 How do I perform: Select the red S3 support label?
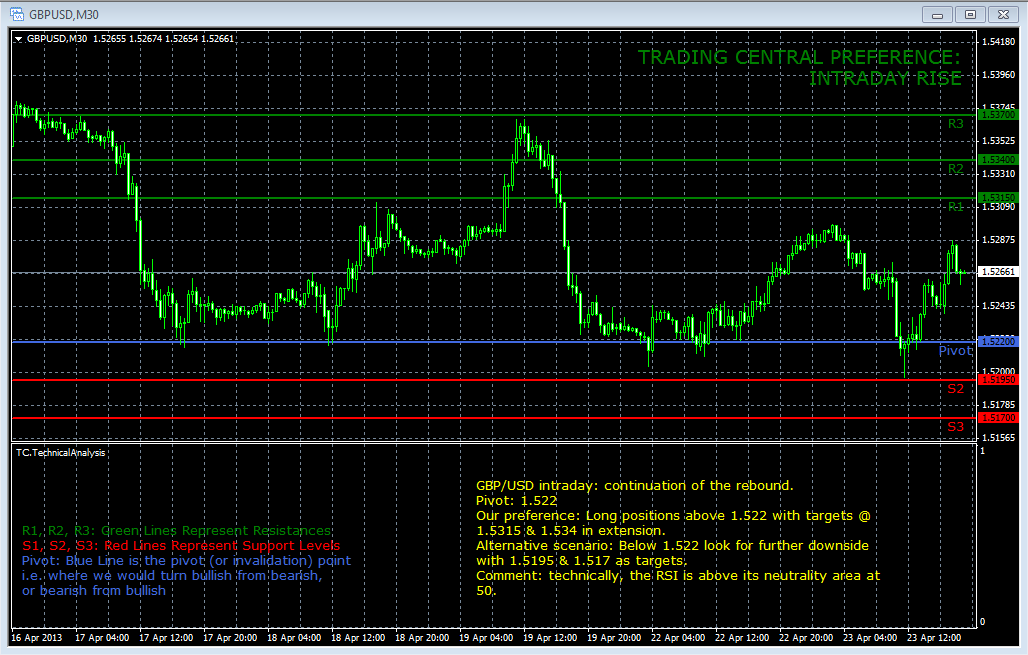pyautogui.click(x=956, y=427)
